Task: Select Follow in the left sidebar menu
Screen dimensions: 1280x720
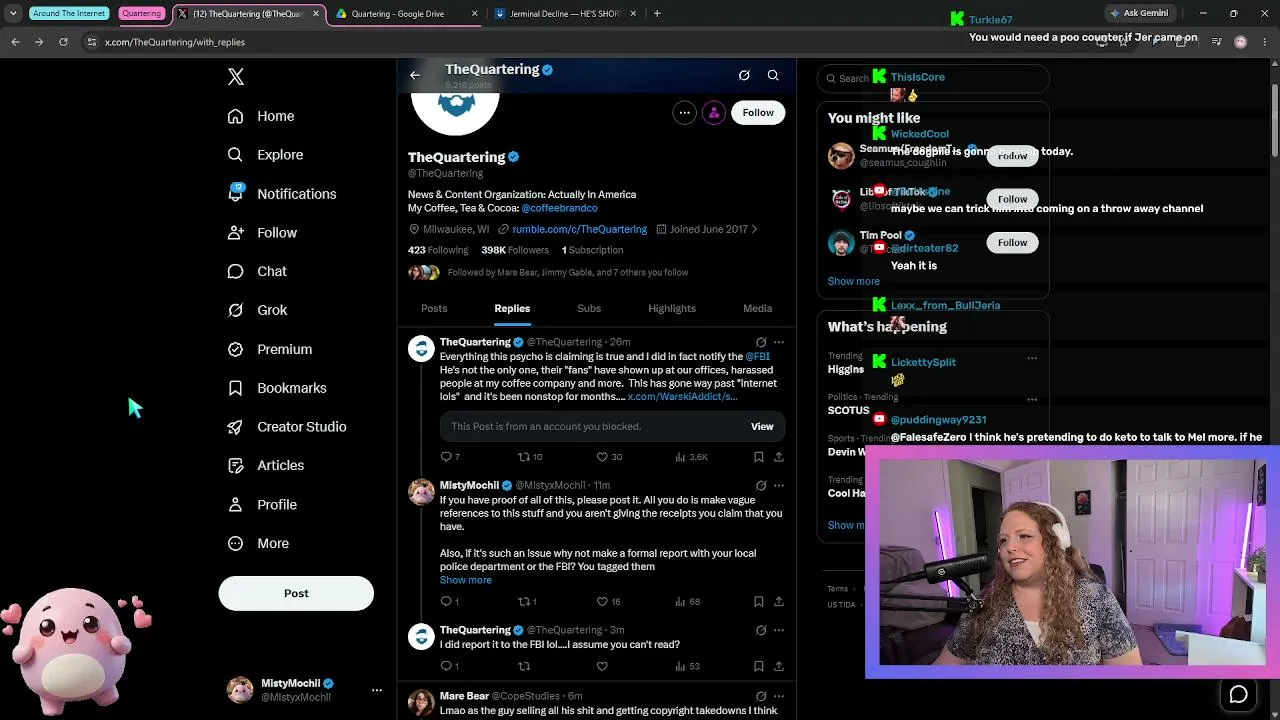Action: coord(262,233)
